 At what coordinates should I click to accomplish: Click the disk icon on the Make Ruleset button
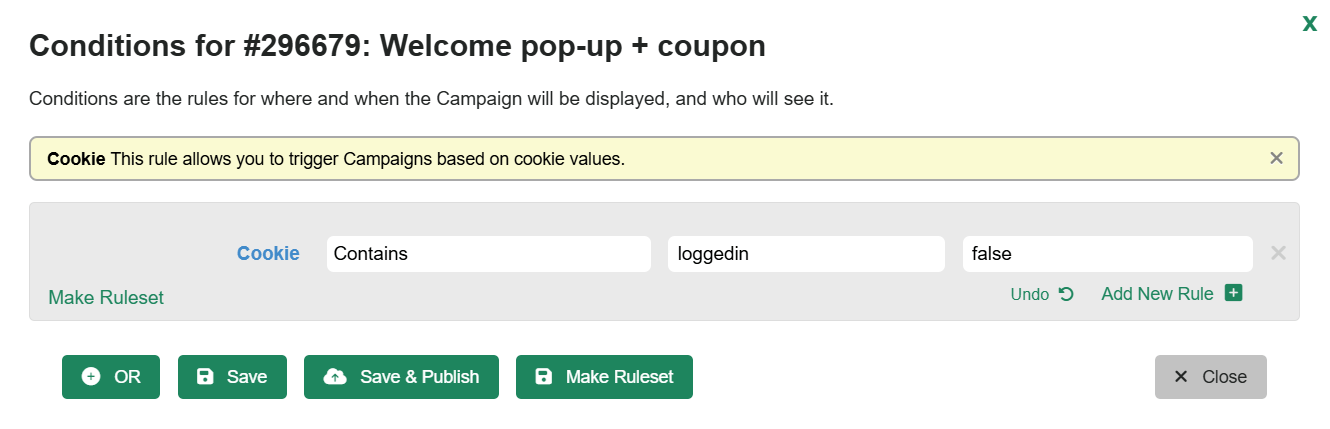543,377
